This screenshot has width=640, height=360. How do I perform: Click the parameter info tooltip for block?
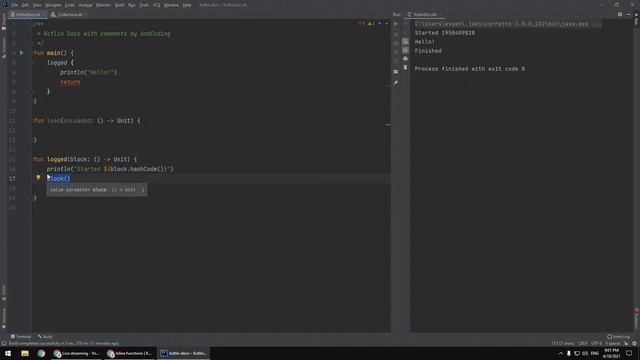pos(97,190)
